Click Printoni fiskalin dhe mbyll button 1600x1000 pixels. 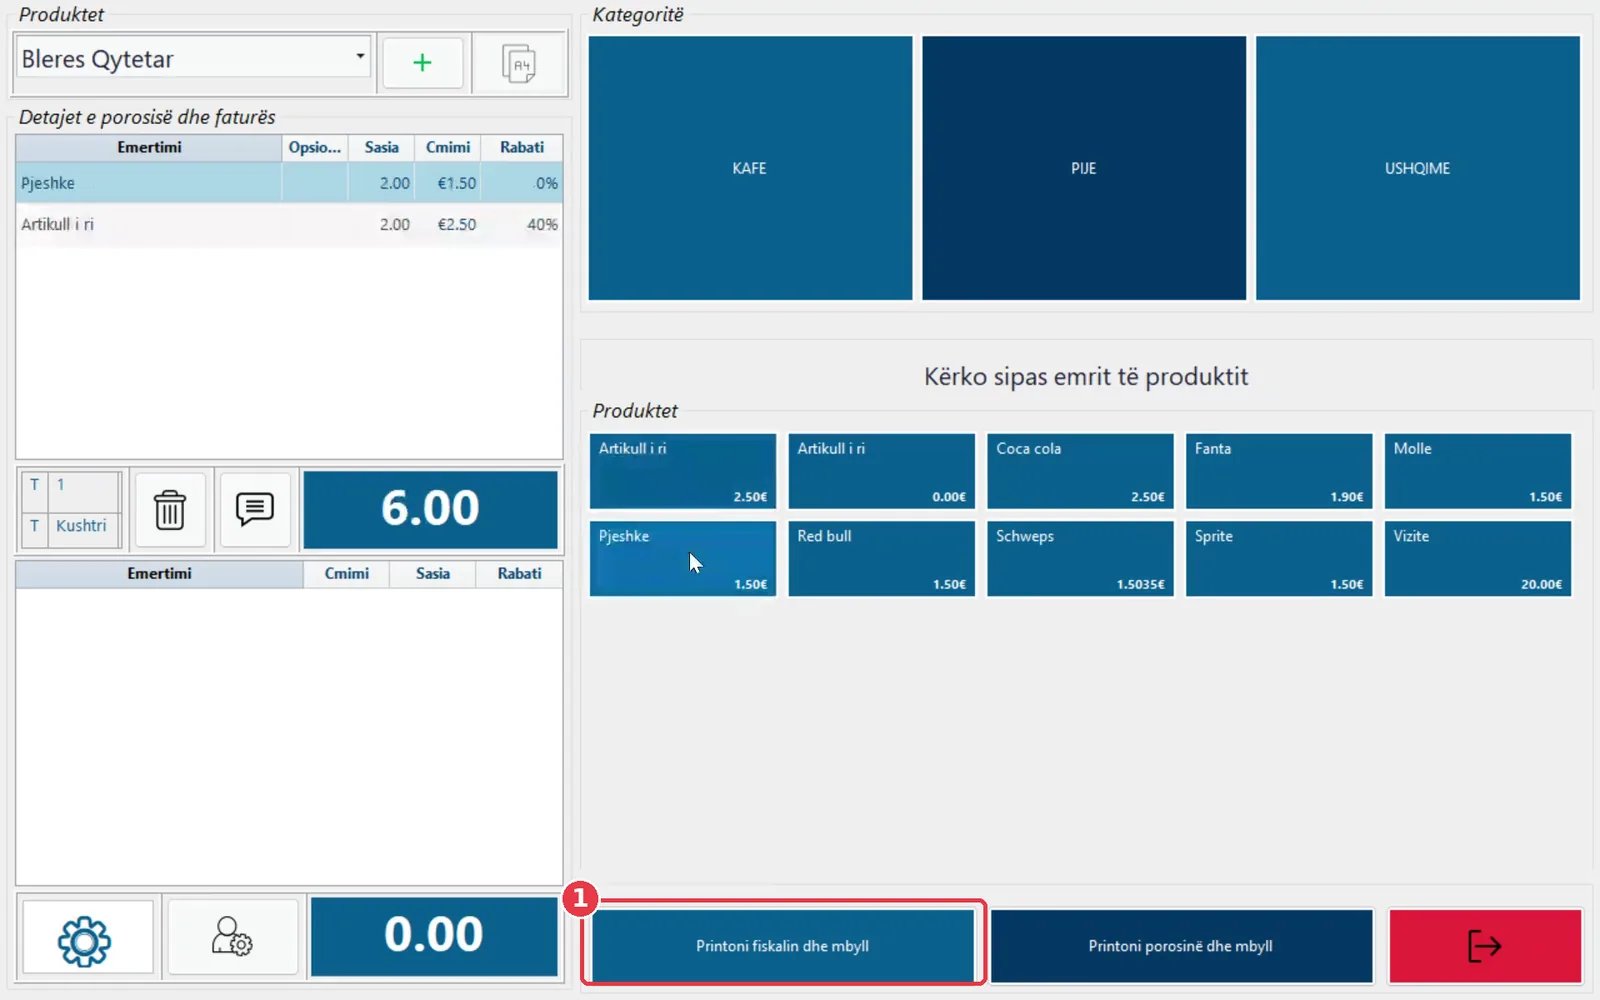(x=783, y=946)
